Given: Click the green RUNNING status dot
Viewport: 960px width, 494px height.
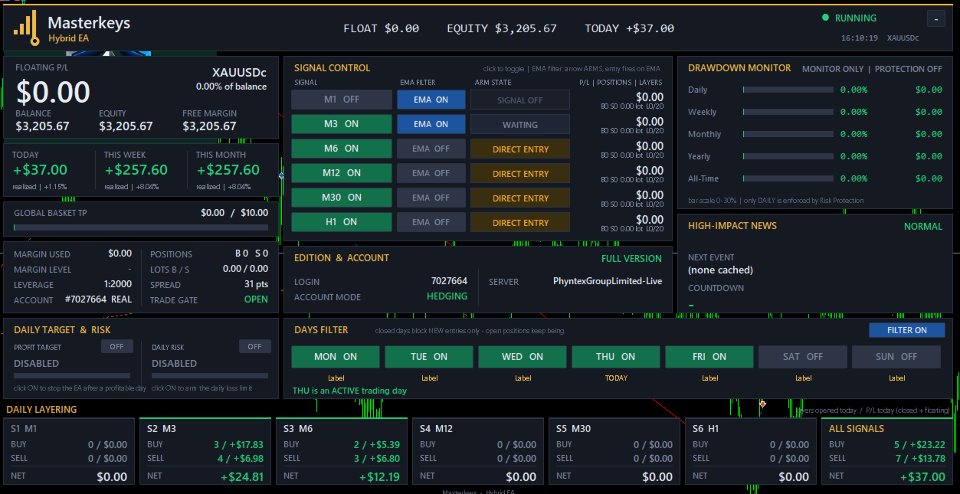Looking at the screenshot, I should pyautogui.click(x=825, y=18).
